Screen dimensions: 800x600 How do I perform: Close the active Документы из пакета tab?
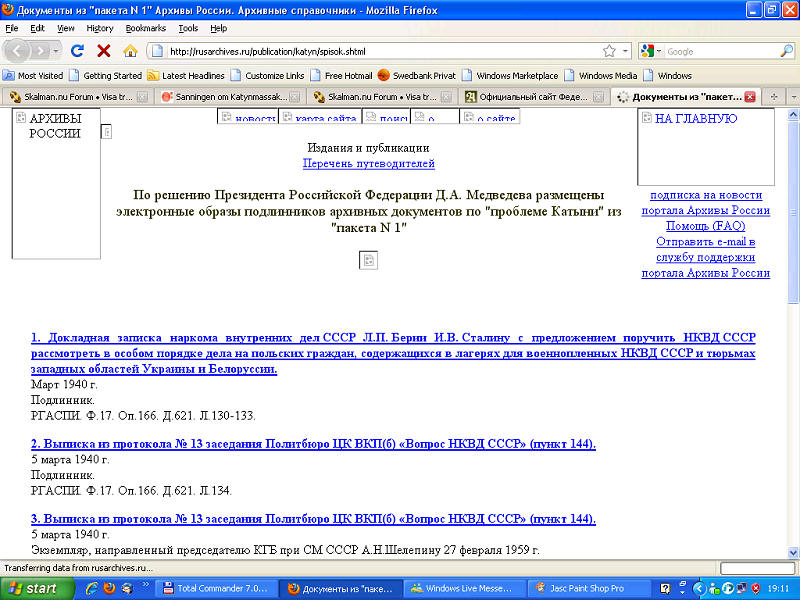pyautogui.click(x=749, y=97)
